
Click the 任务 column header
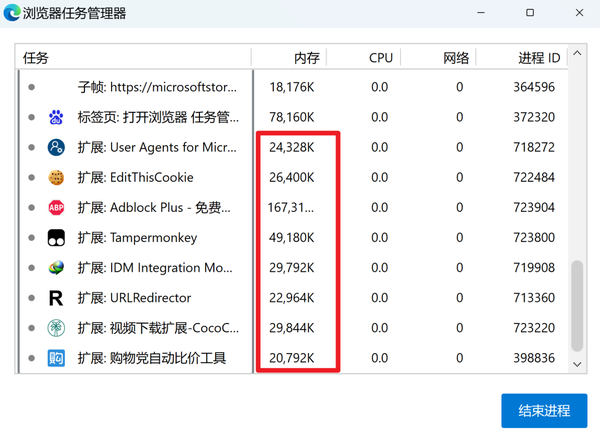134,58
